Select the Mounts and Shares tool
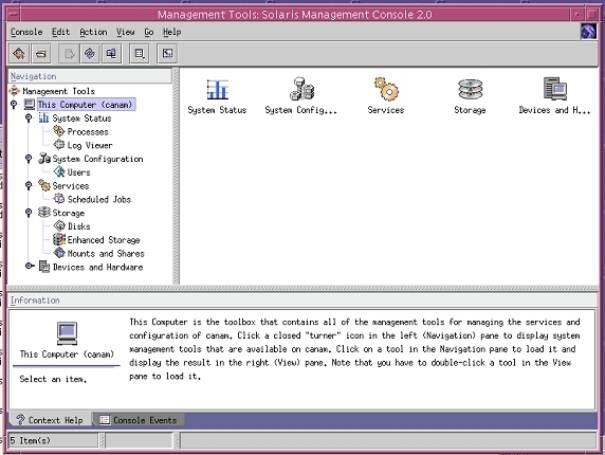 (106, 254)
